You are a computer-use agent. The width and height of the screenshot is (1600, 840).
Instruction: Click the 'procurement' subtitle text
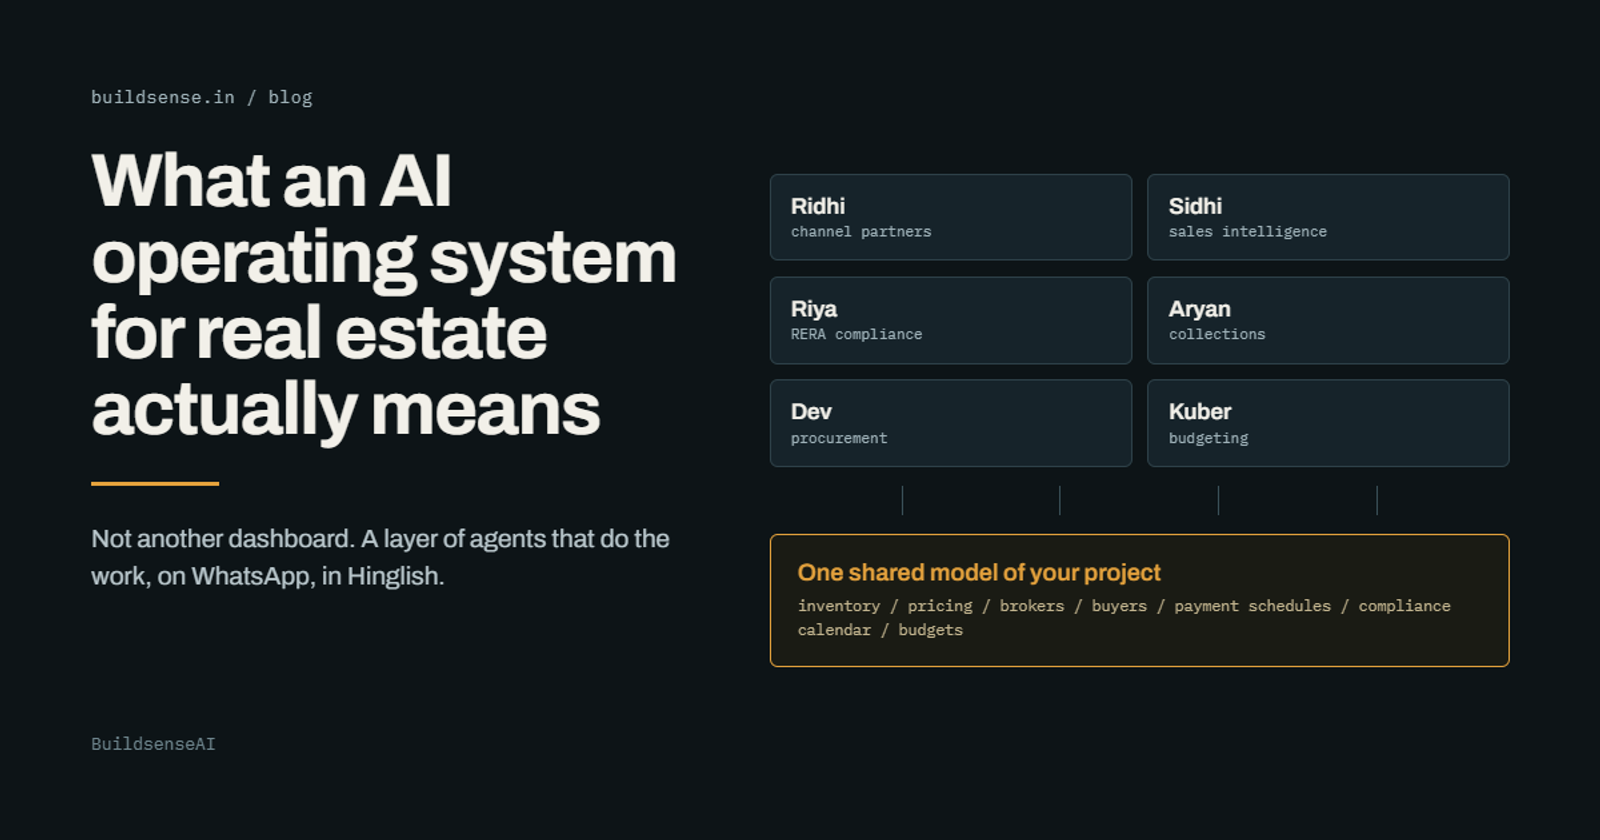(839, 438)
